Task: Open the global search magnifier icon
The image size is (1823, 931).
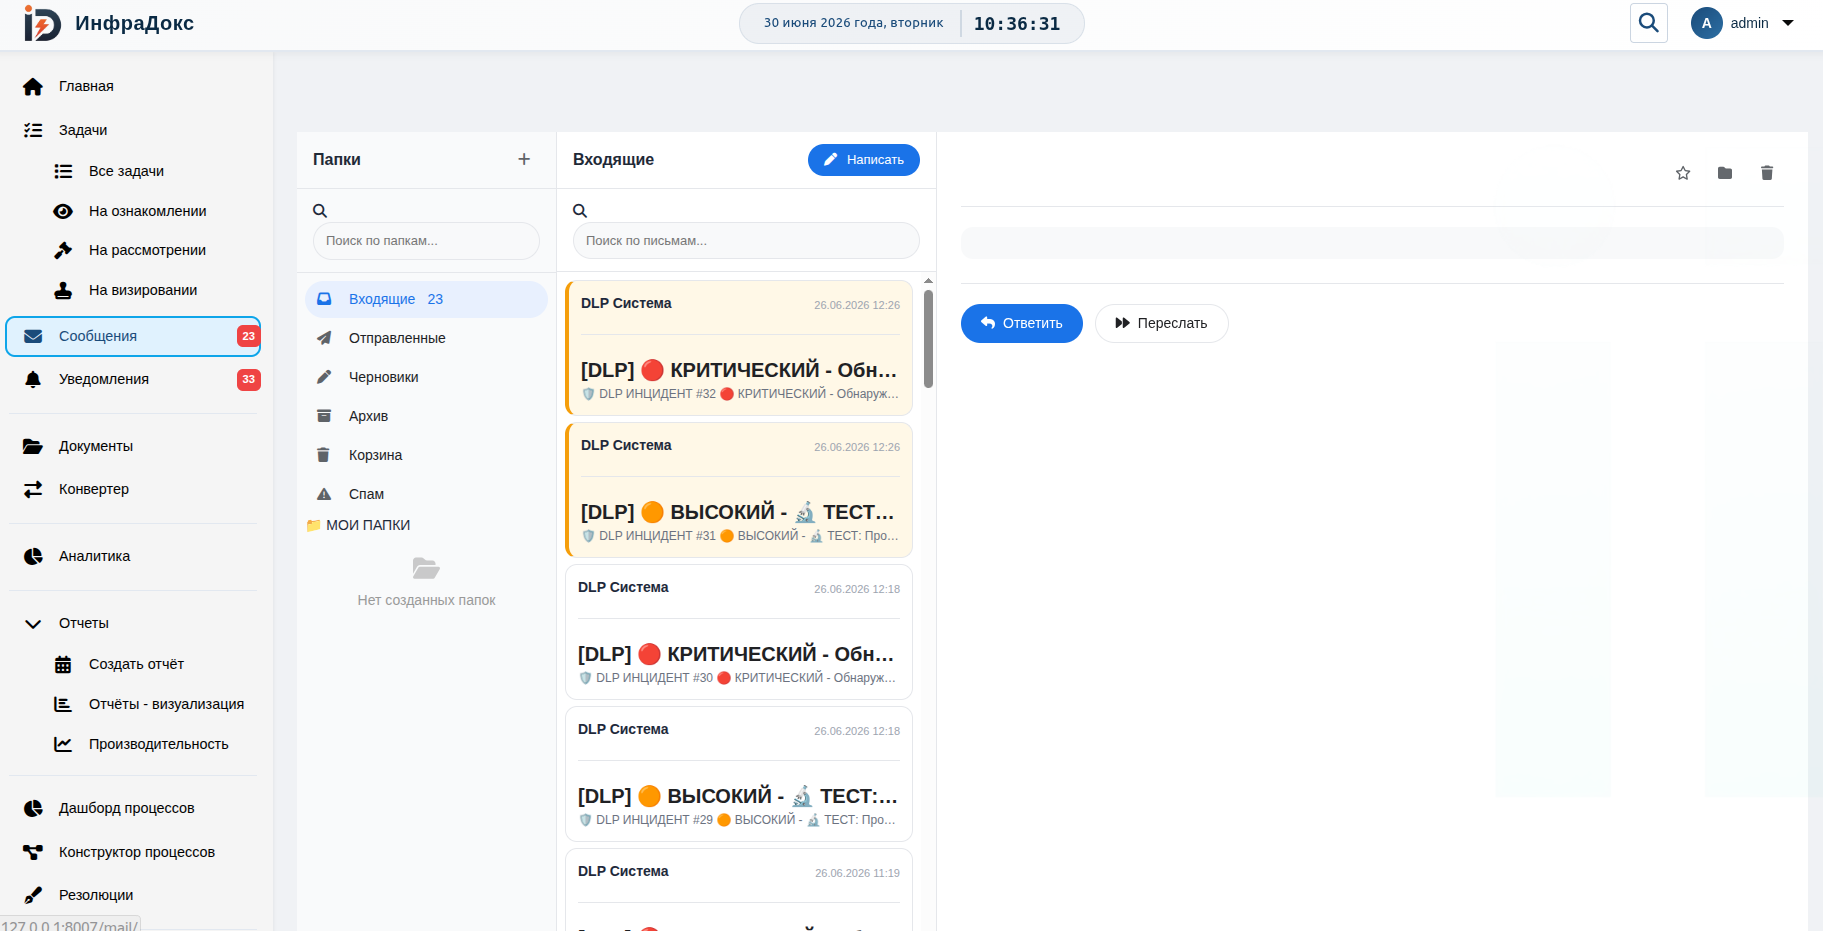Action: tap(1649, 23)
